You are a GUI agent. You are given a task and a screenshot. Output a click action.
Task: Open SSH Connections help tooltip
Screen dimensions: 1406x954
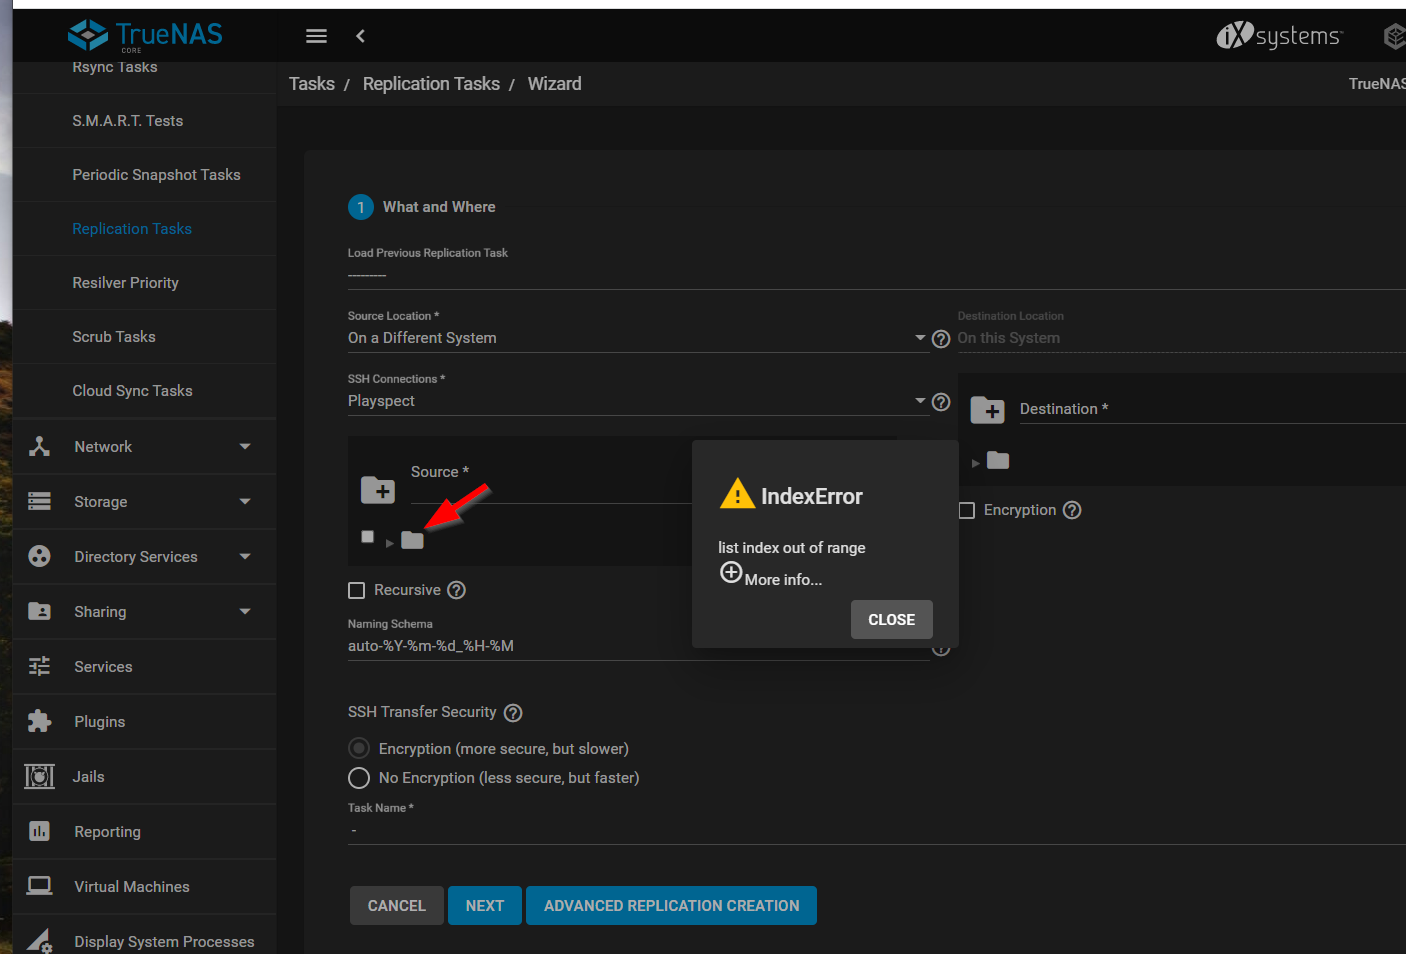pos(941,402)
